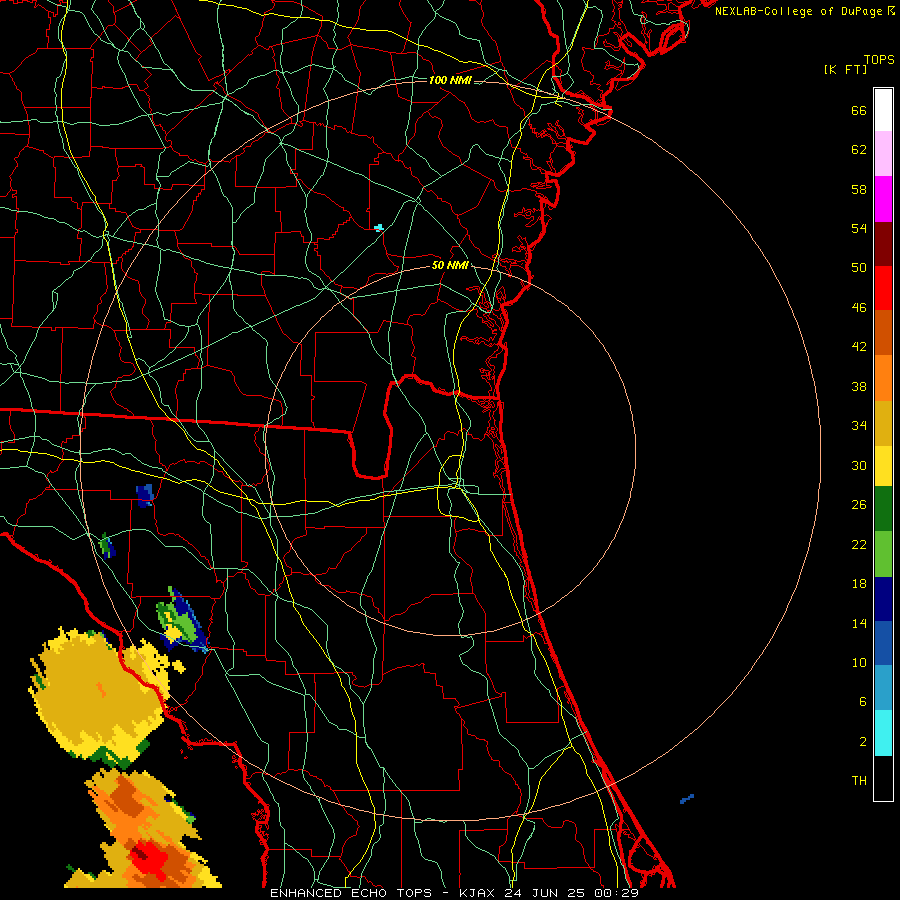
Task: Pick the orange 38-42 kft legend swatch
Action: 883,378
